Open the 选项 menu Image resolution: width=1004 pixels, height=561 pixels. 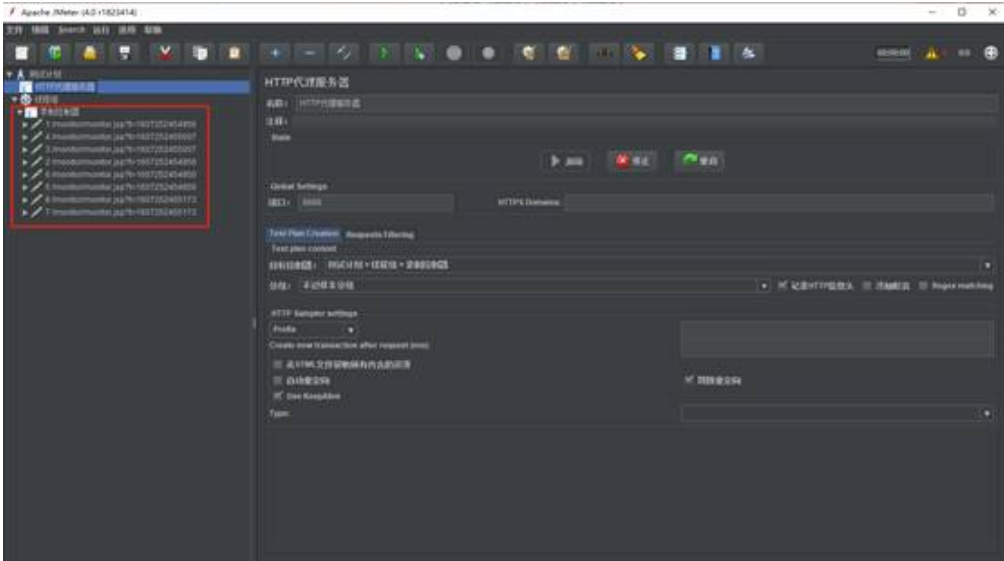point(127,30)
